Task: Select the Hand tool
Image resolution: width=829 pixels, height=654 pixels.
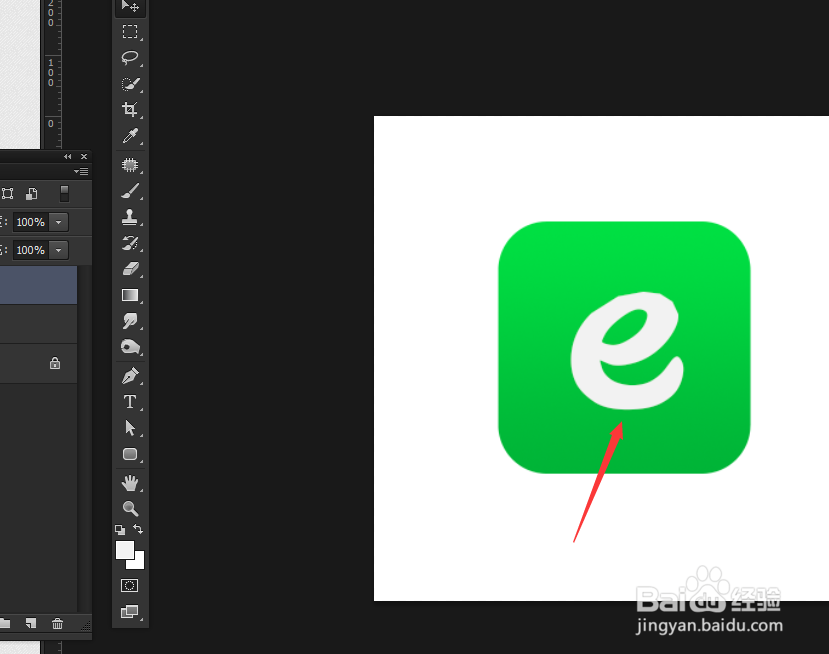Action: (x=130, y=483)
